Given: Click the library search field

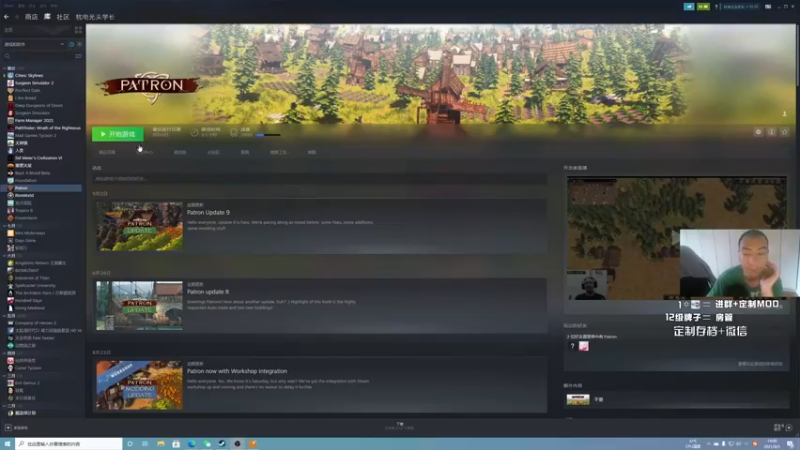Looking at the screenshot, I should (x=38, y=56).
